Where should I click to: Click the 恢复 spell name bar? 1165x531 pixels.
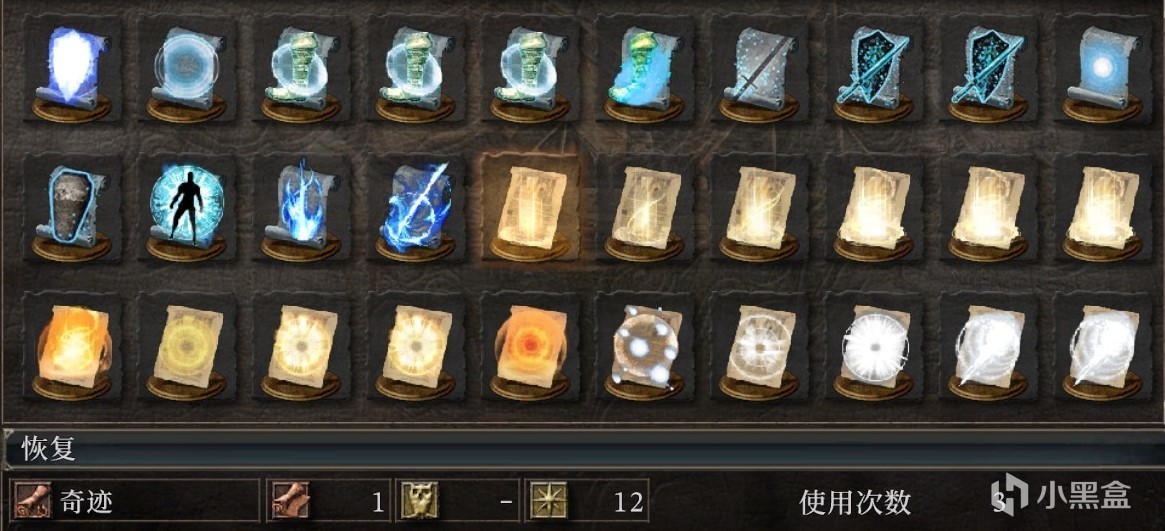(582, 449)
